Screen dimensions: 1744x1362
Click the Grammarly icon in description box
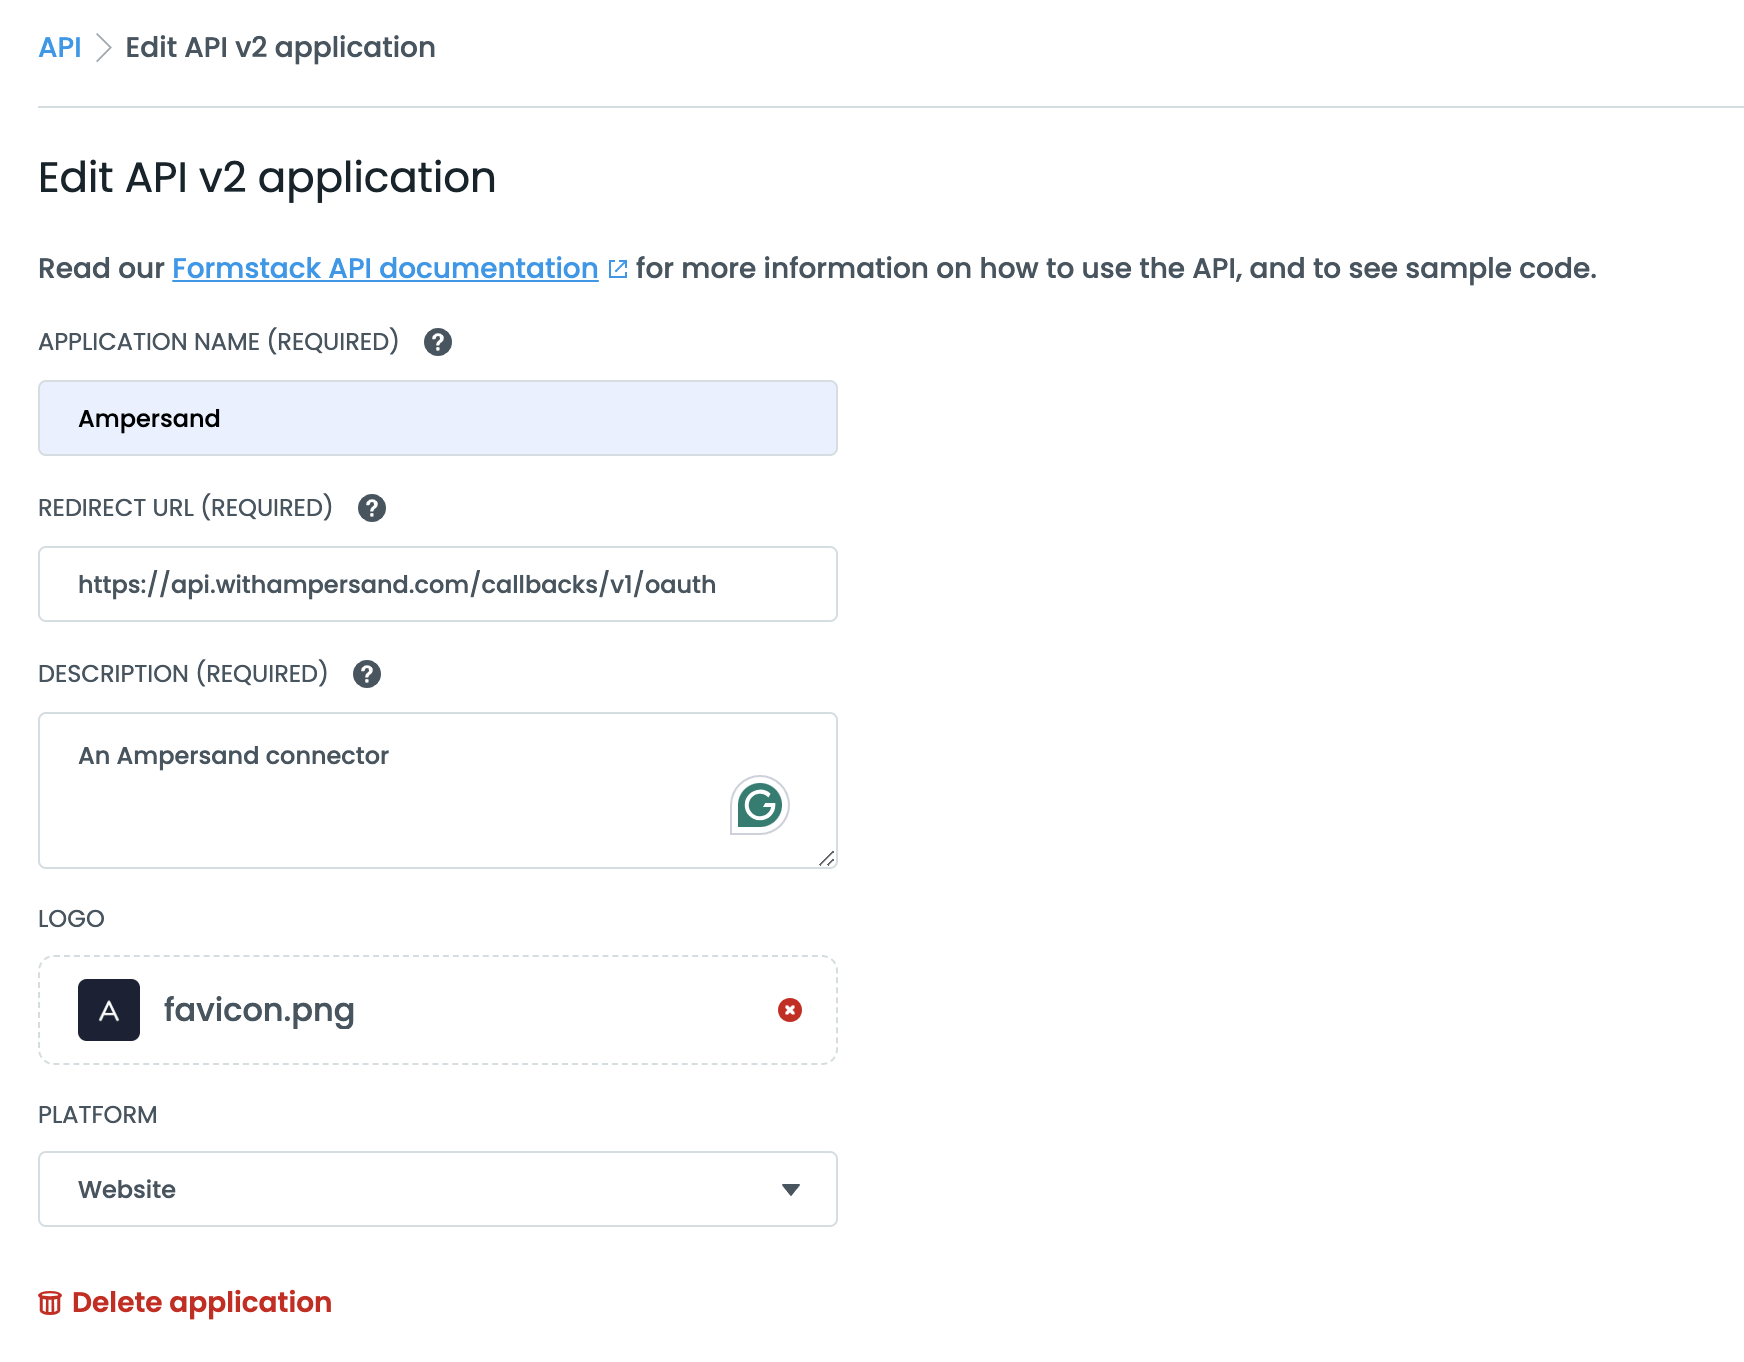760,805
